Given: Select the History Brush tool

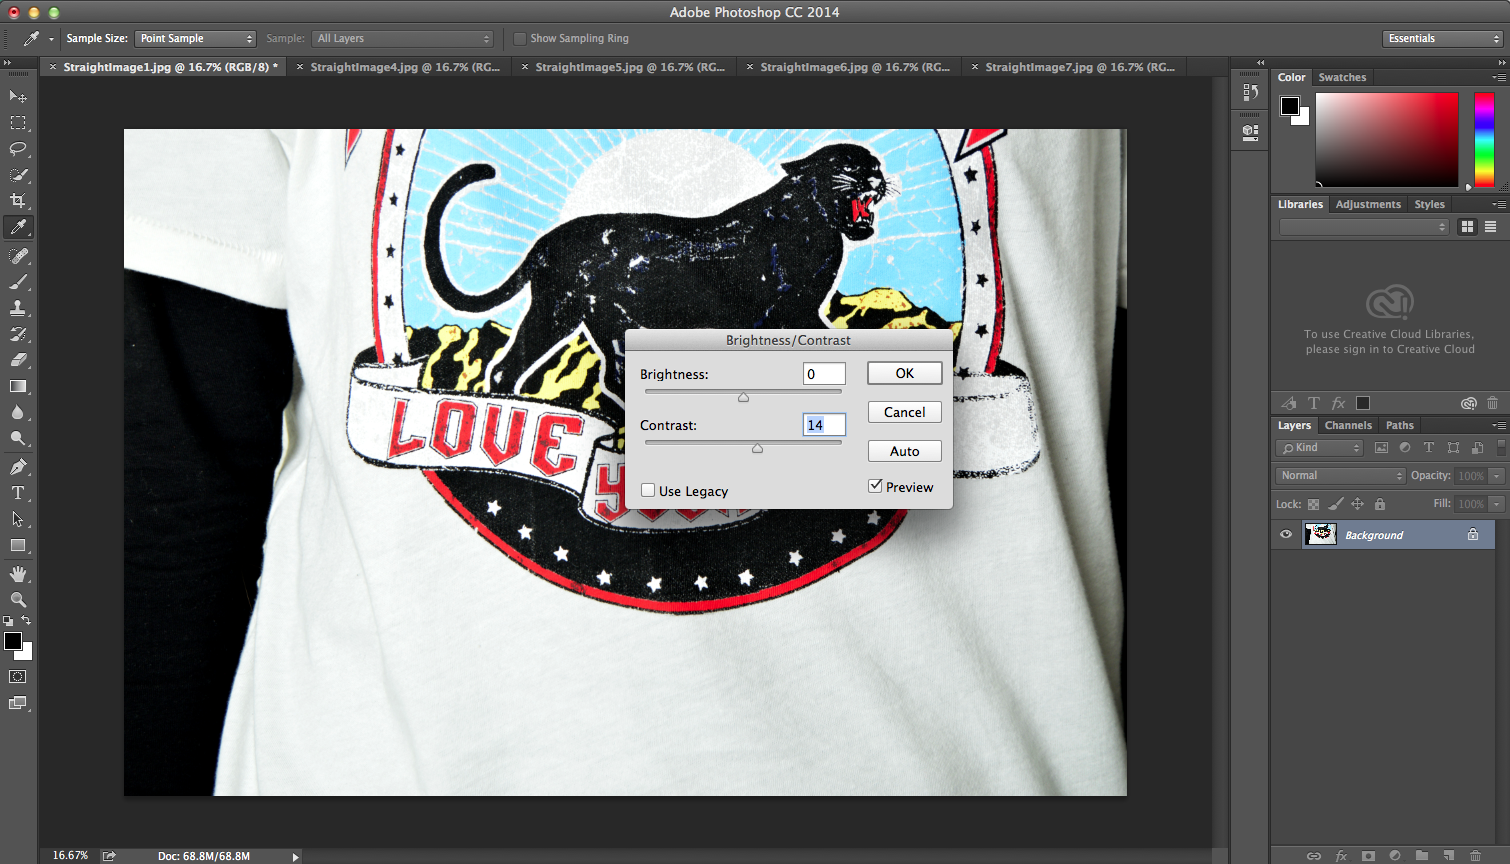Looking at the screenshot, I should [18, 334].
